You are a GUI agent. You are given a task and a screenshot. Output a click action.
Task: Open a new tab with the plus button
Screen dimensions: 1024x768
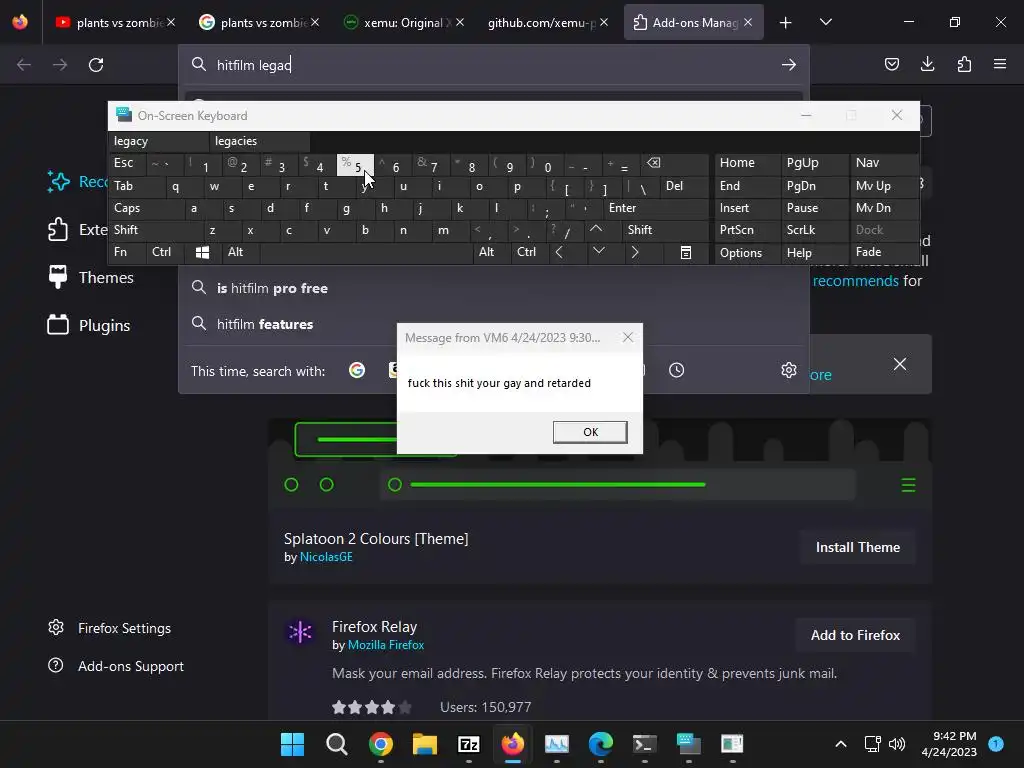pyautogui.click(x=786, y=23)
